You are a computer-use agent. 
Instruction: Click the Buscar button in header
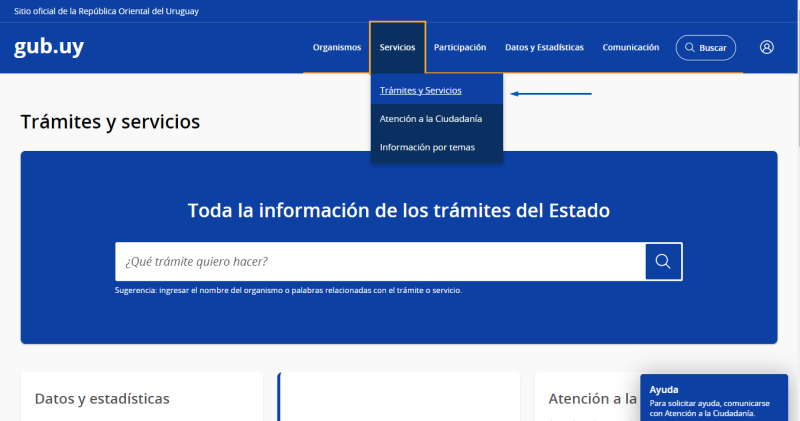705,47
